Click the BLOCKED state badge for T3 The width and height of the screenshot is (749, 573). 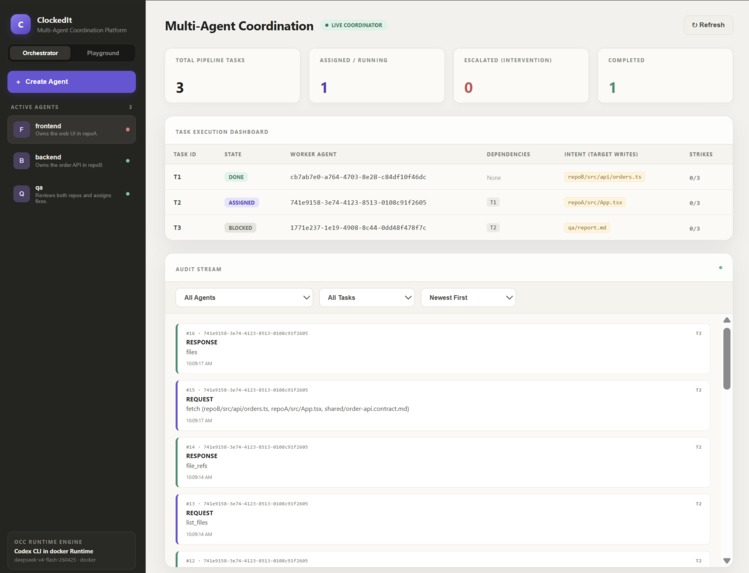click(x=240, y=228)
